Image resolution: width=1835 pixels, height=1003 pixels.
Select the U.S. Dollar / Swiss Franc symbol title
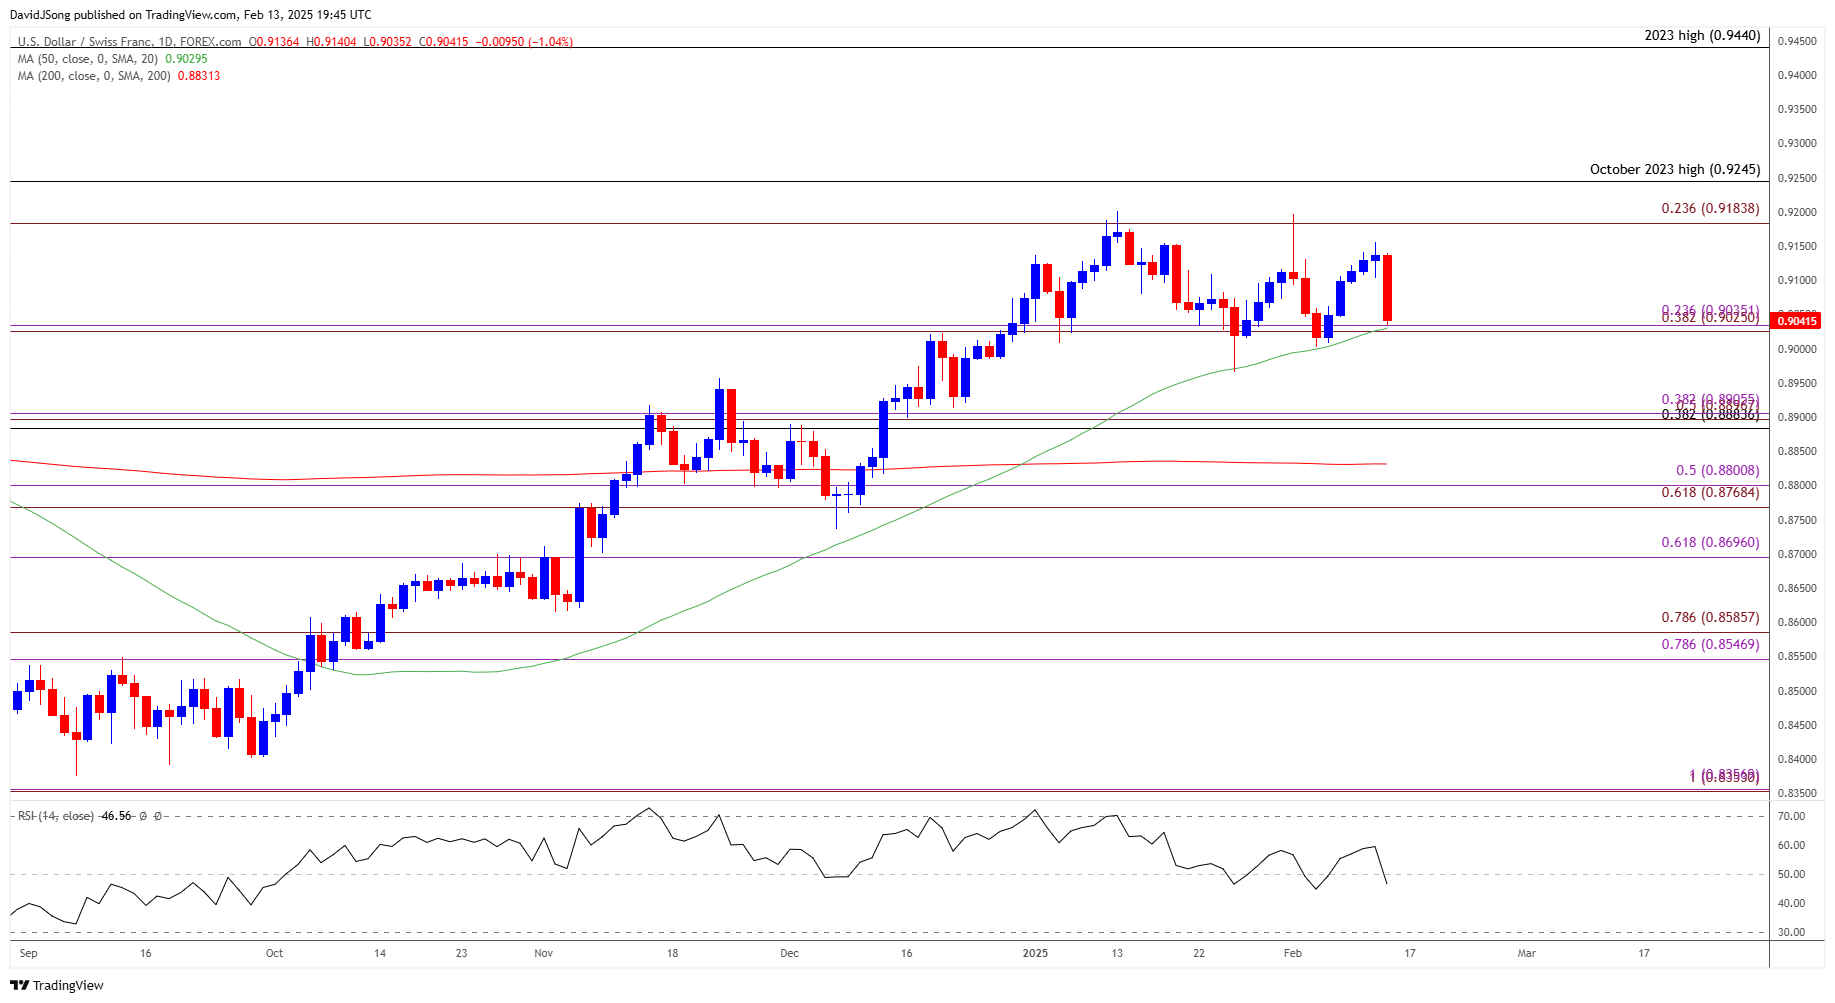pos(129,42)
